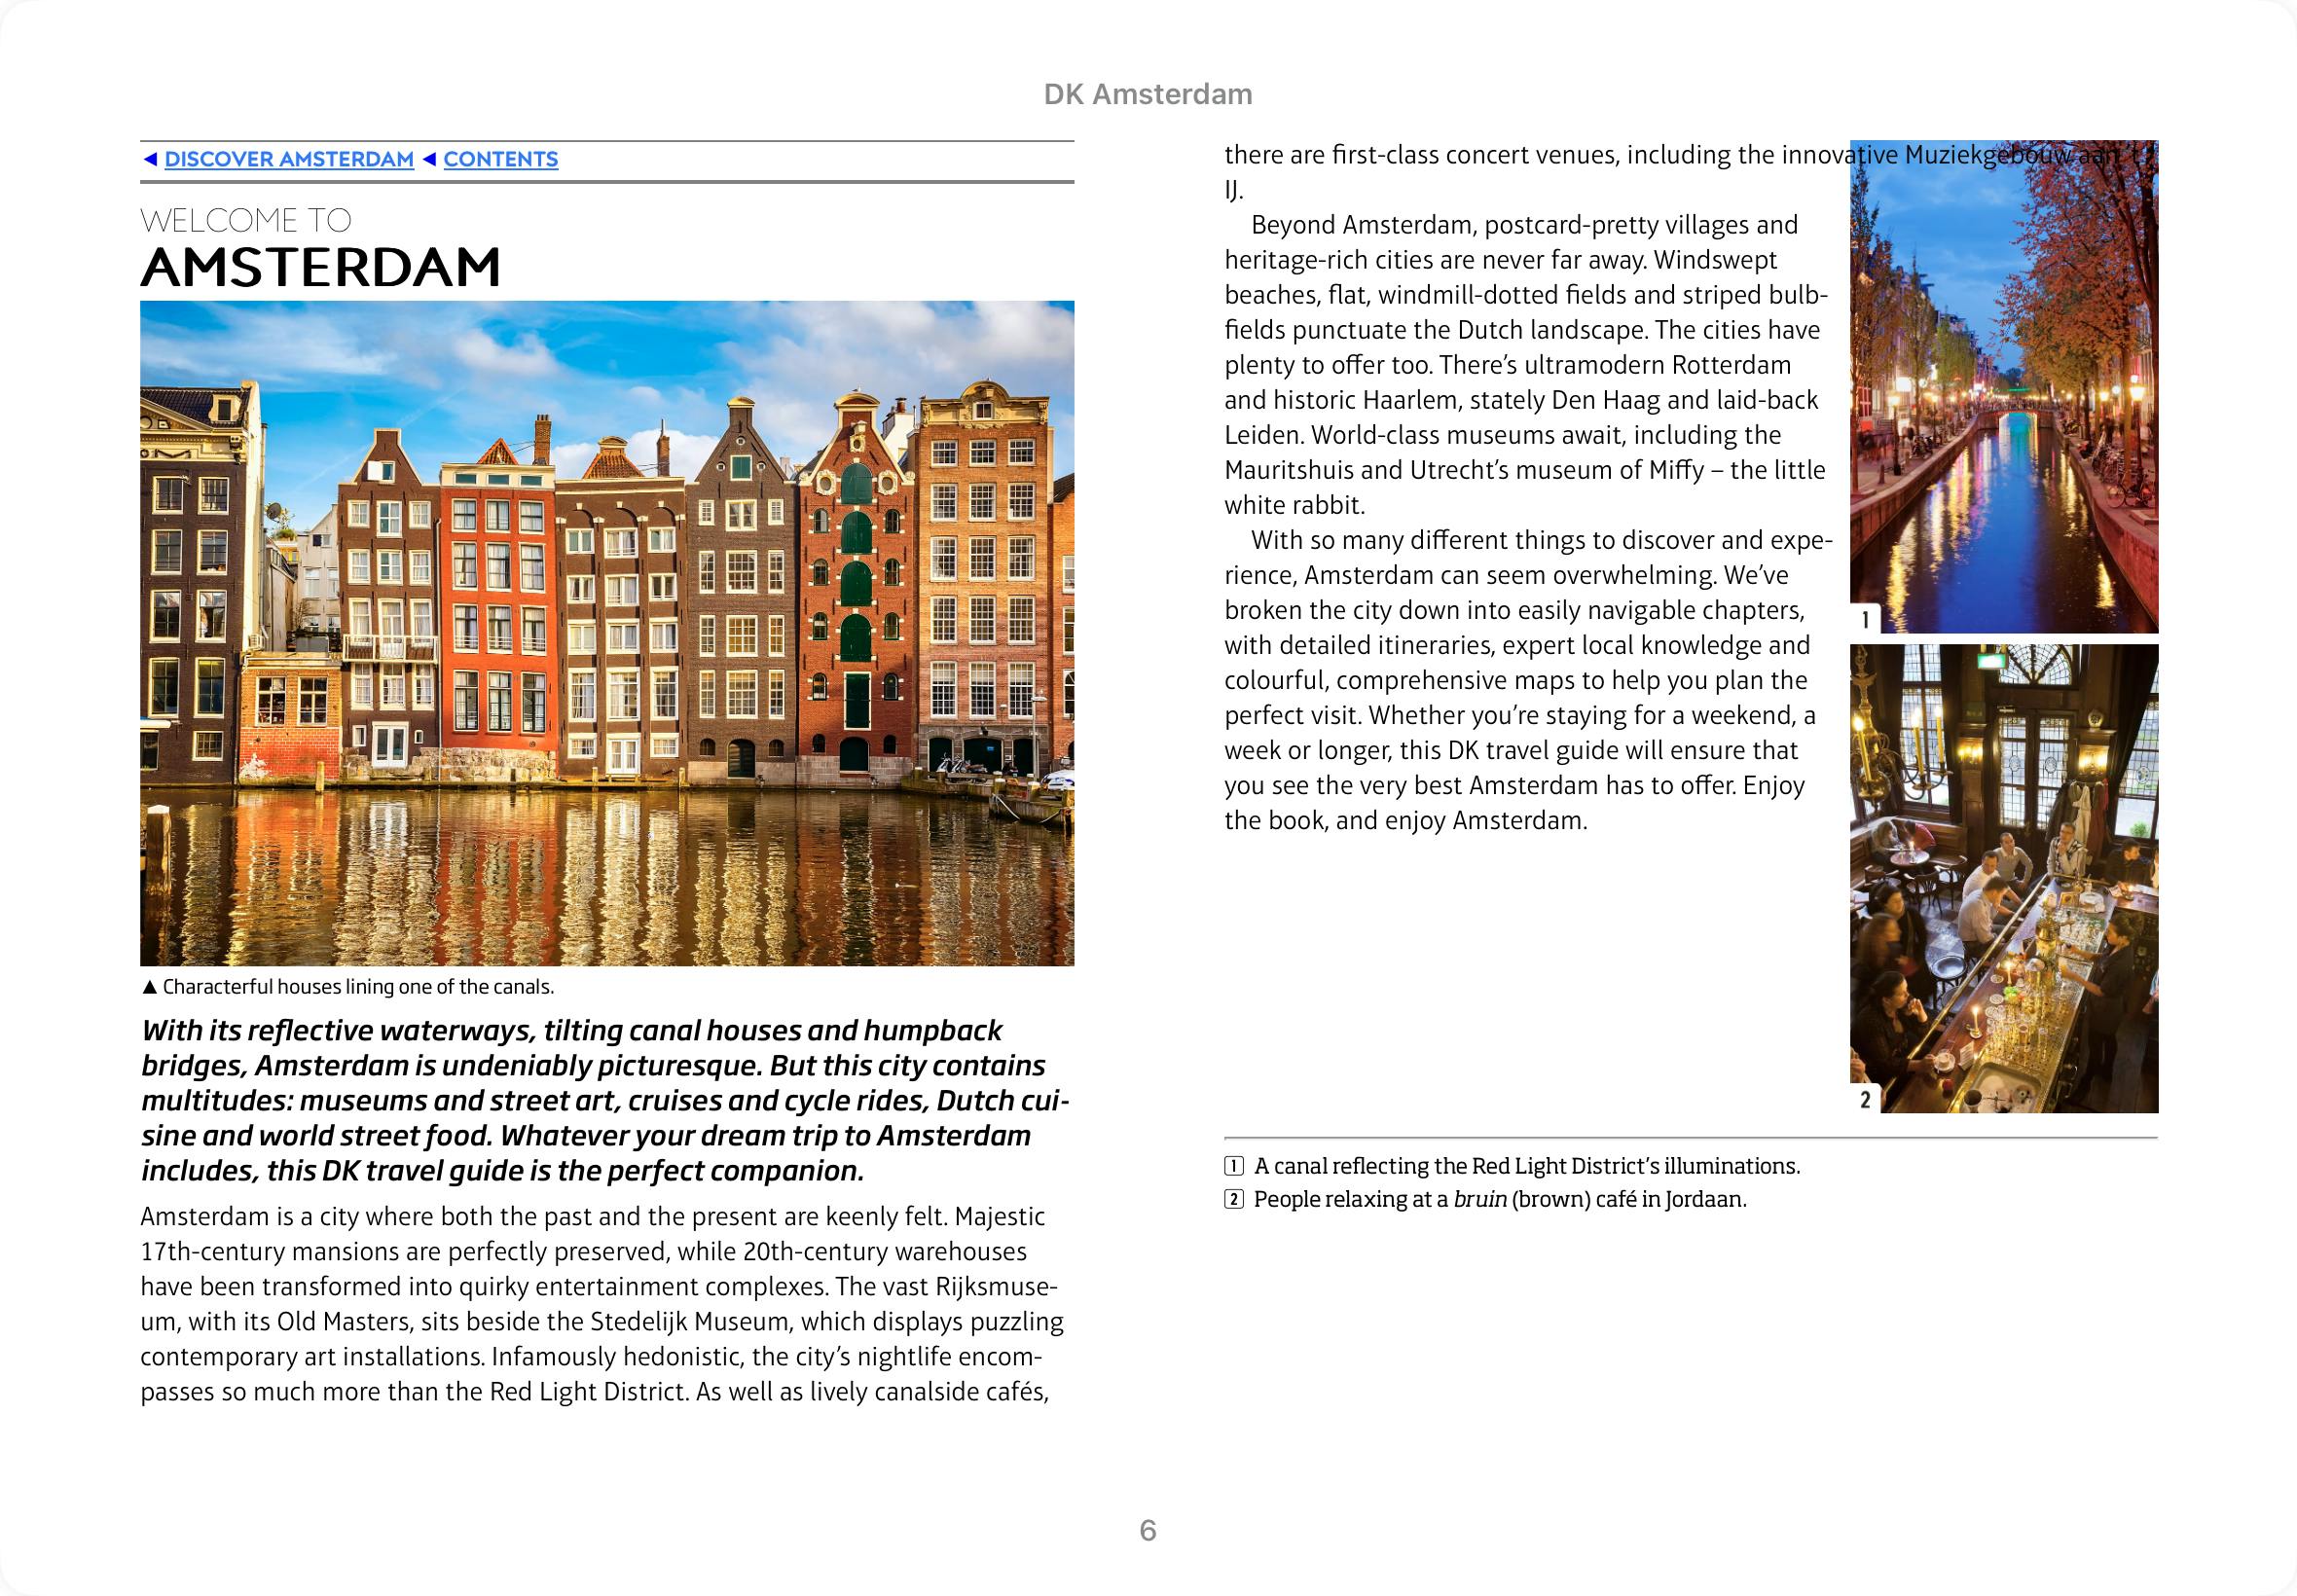Click the blue arrow before CONTENTS

(x=429, y=159)
